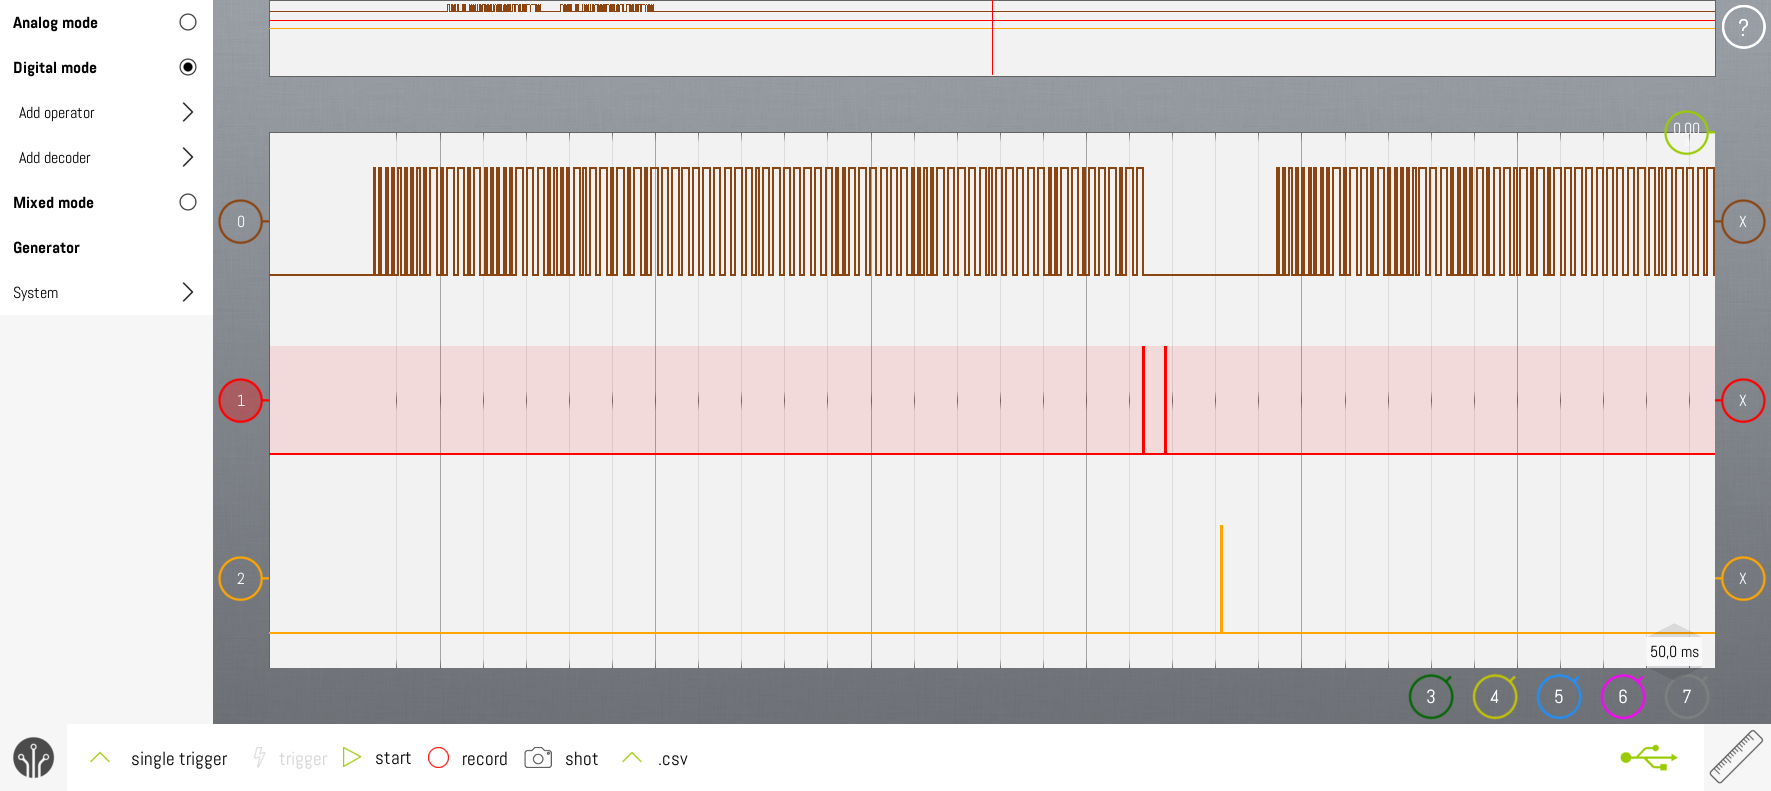Switch to Mixed mode radio button
The image size is (1771, 791).
coord(187,202)
